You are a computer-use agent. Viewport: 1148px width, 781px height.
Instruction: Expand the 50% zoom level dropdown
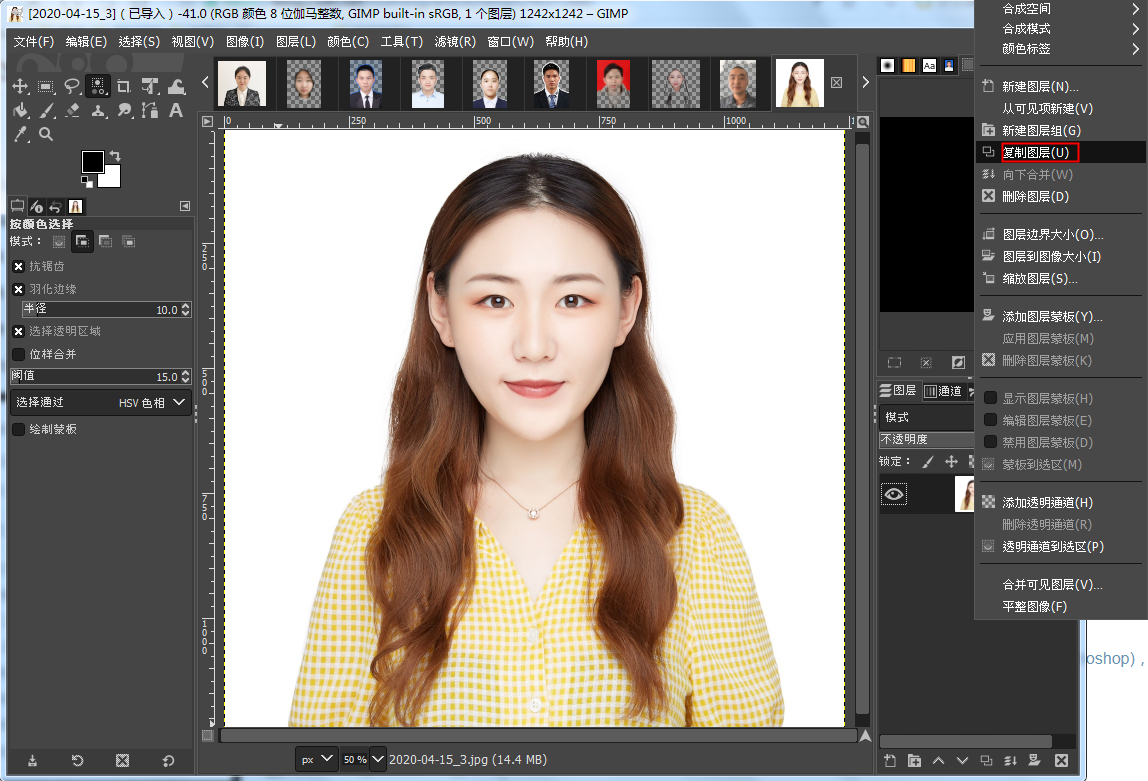pyautogui.click(x=378, y=760)
